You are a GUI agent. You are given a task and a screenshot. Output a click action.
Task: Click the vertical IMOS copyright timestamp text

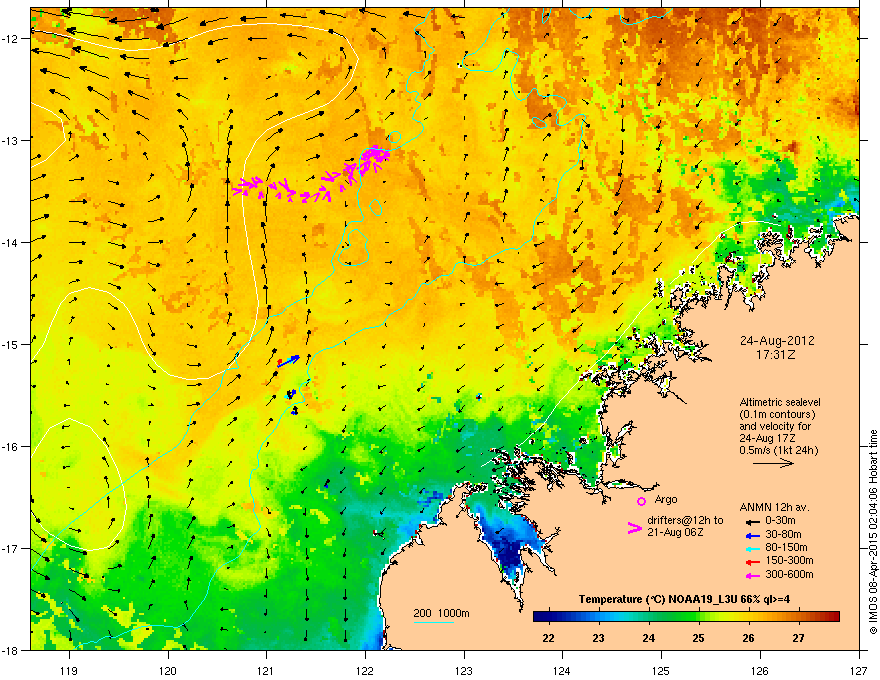tap(873, 532)
